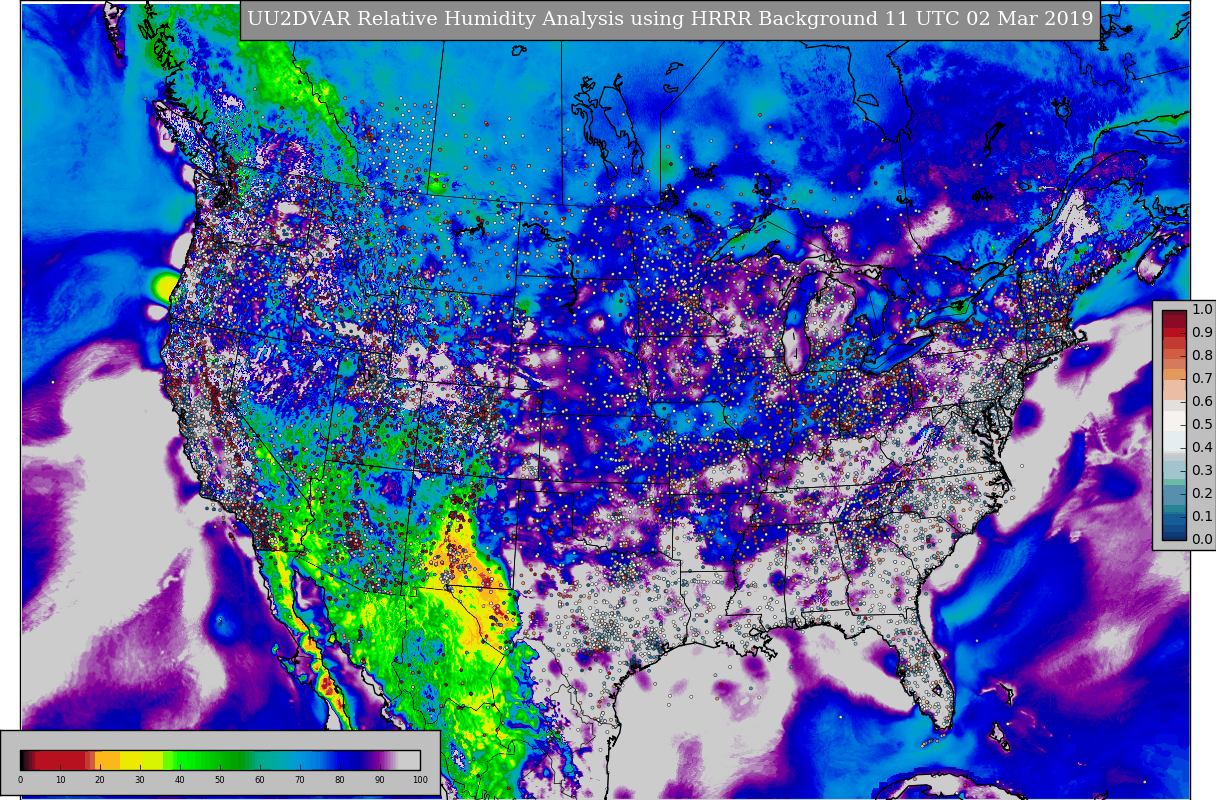Click the 0.7 label on the right colorbar
This screenshot has width=1216, height=800.
(1202, 378)
